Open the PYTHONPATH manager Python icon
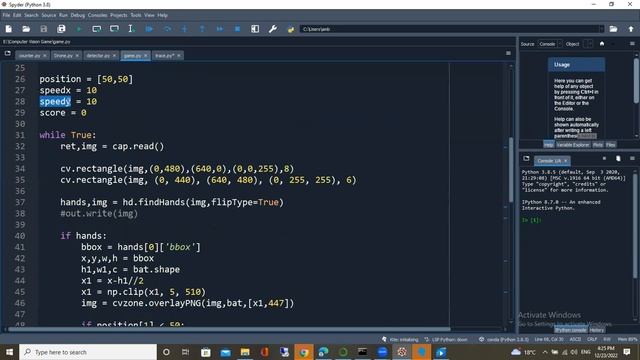 click(x=290, y=29)
